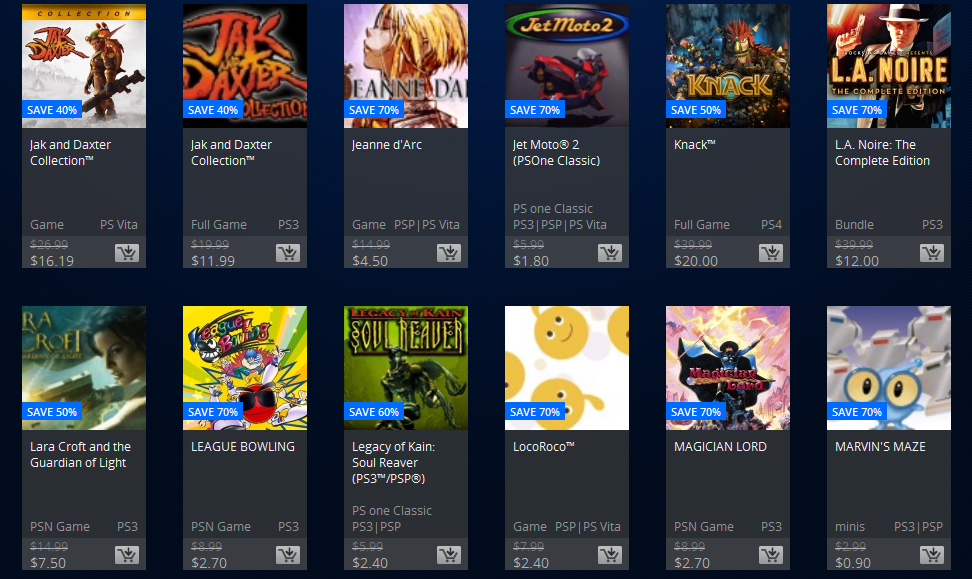Add L.A. Noire Complete Edition to cart
The height and width of the screenshot is (579, 972).
click(932, 253)
